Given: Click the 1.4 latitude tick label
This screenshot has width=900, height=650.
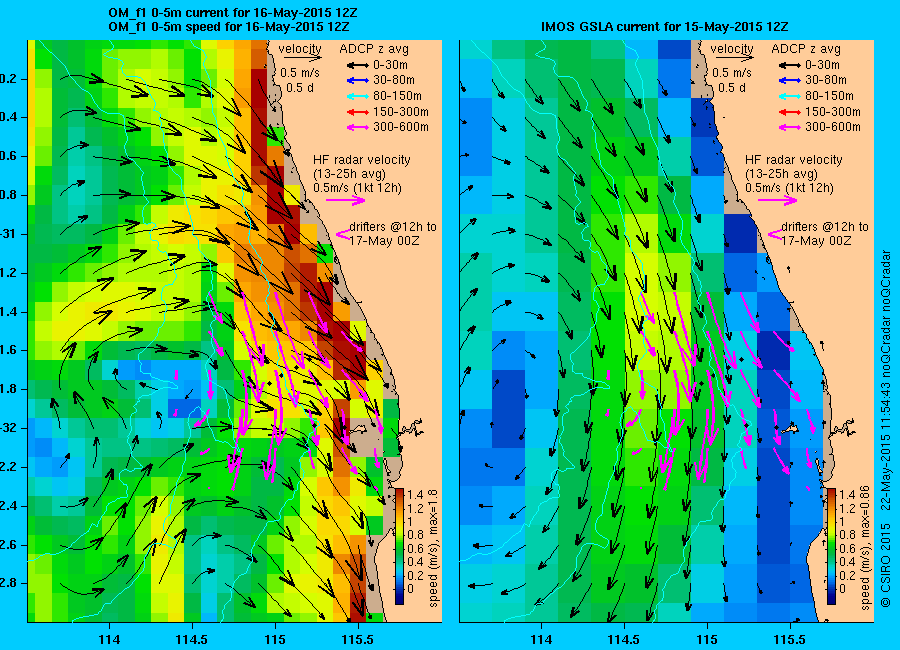Looking at the screenshot, I should 10,312.
